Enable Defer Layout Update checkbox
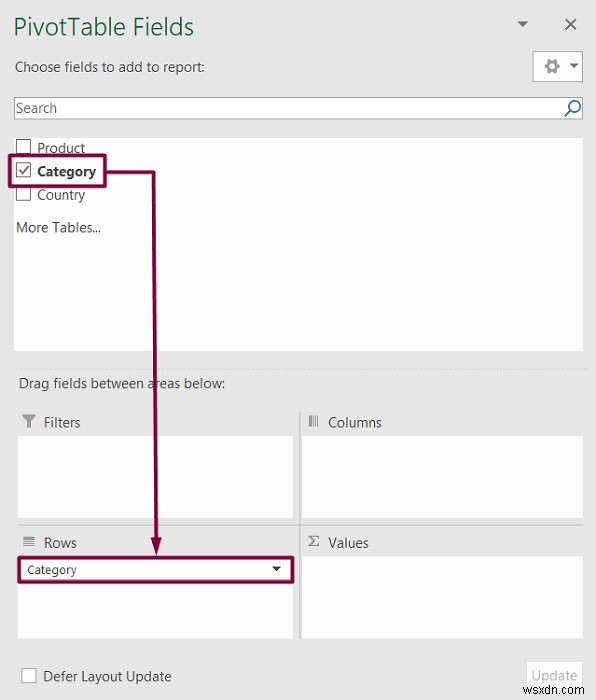Image resolution: width=596 pixels, height=700 pixels. point(29,675)
